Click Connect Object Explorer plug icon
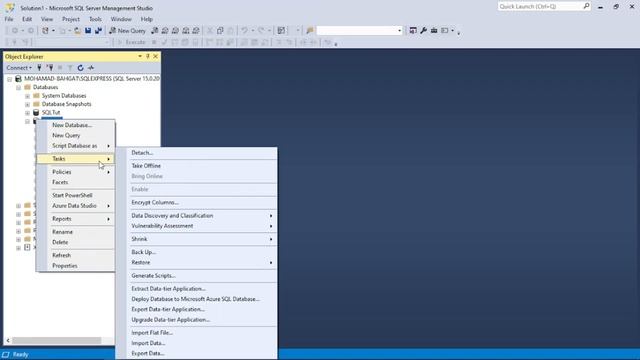The image size is (640, 360). coord(39,68)
